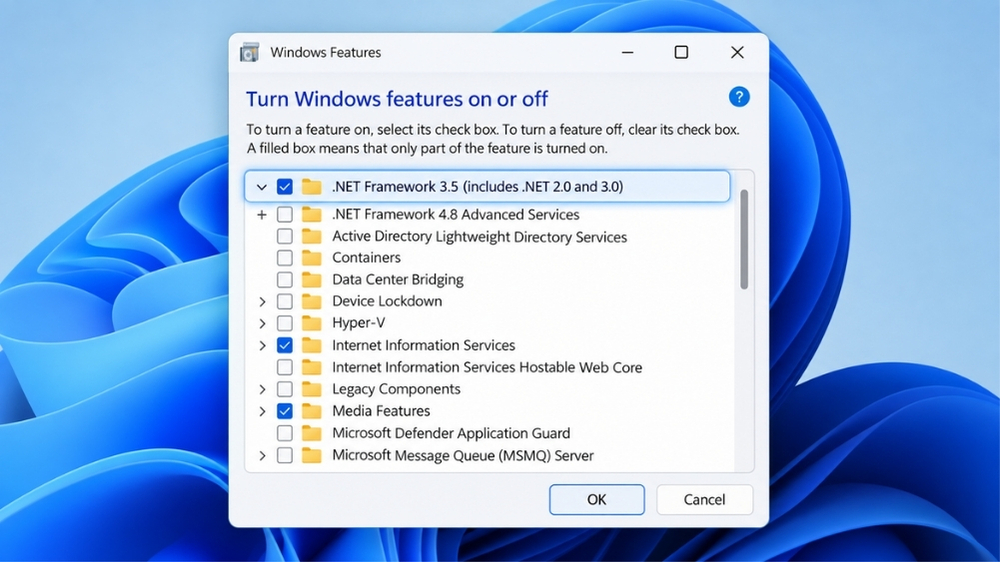1000x562 pixels.
Task: Tick the Data Center Bridging checkbox
Action: (x=284, y=279)
